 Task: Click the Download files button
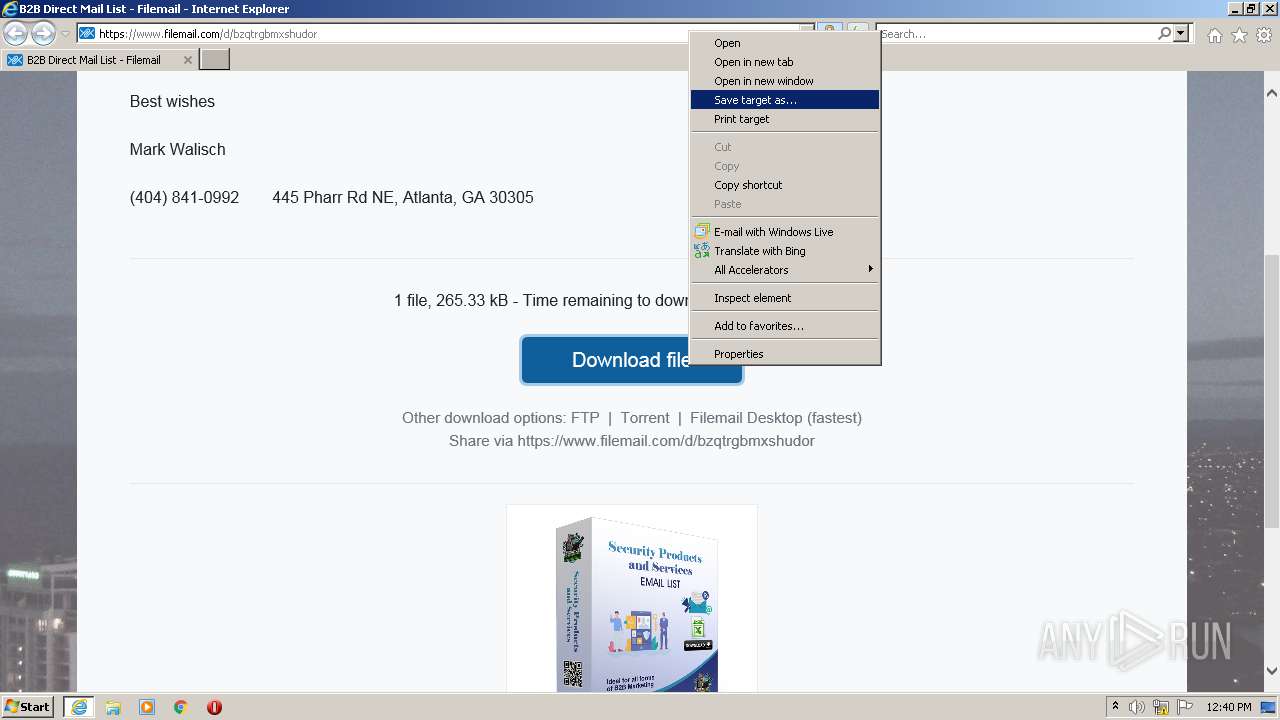(606, 360)
